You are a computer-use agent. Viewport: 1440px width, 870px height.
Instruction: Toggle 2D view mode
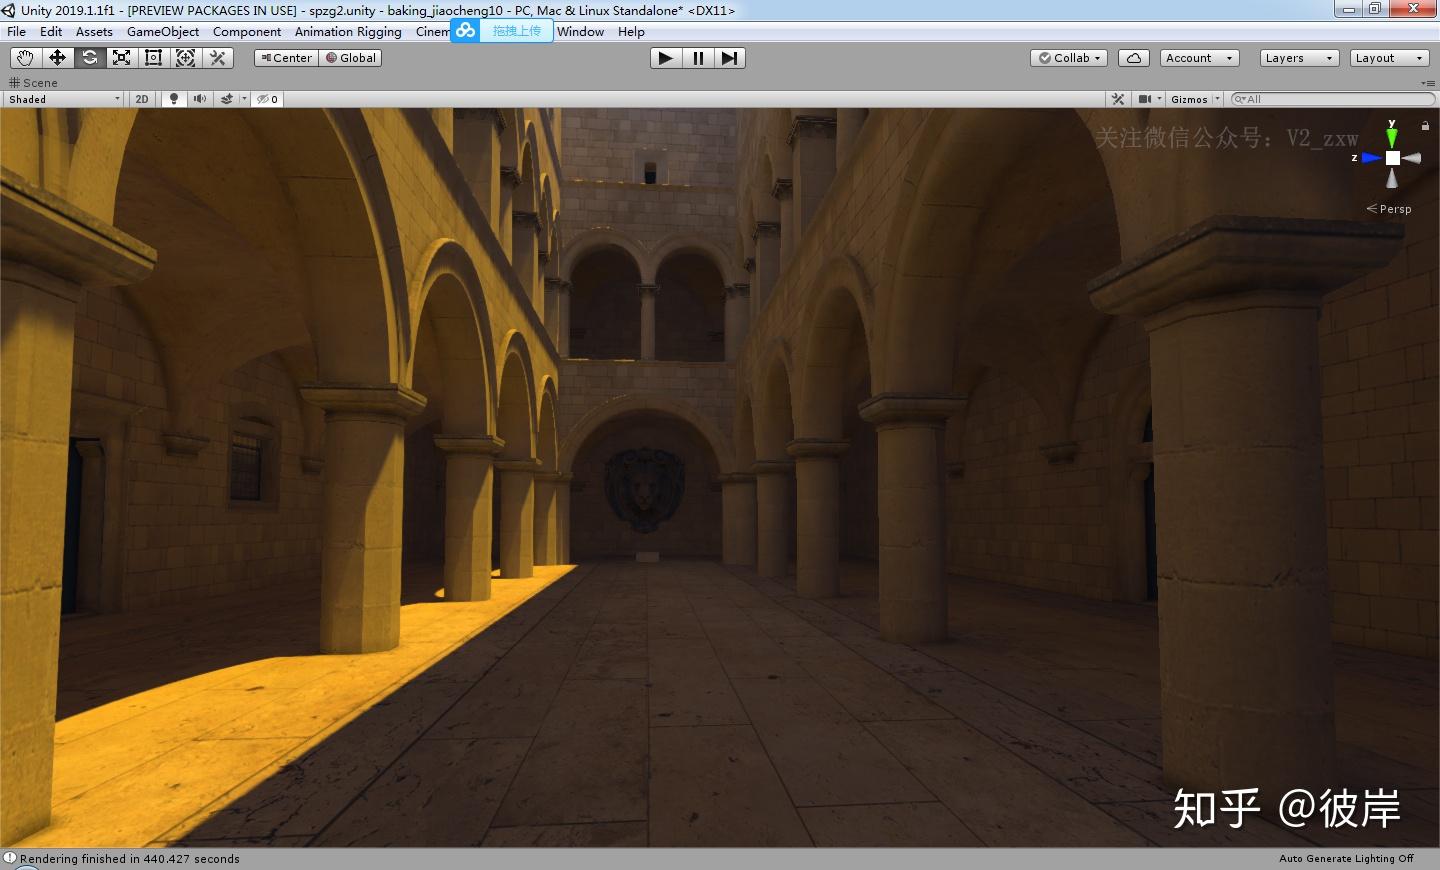coord(142,99)
